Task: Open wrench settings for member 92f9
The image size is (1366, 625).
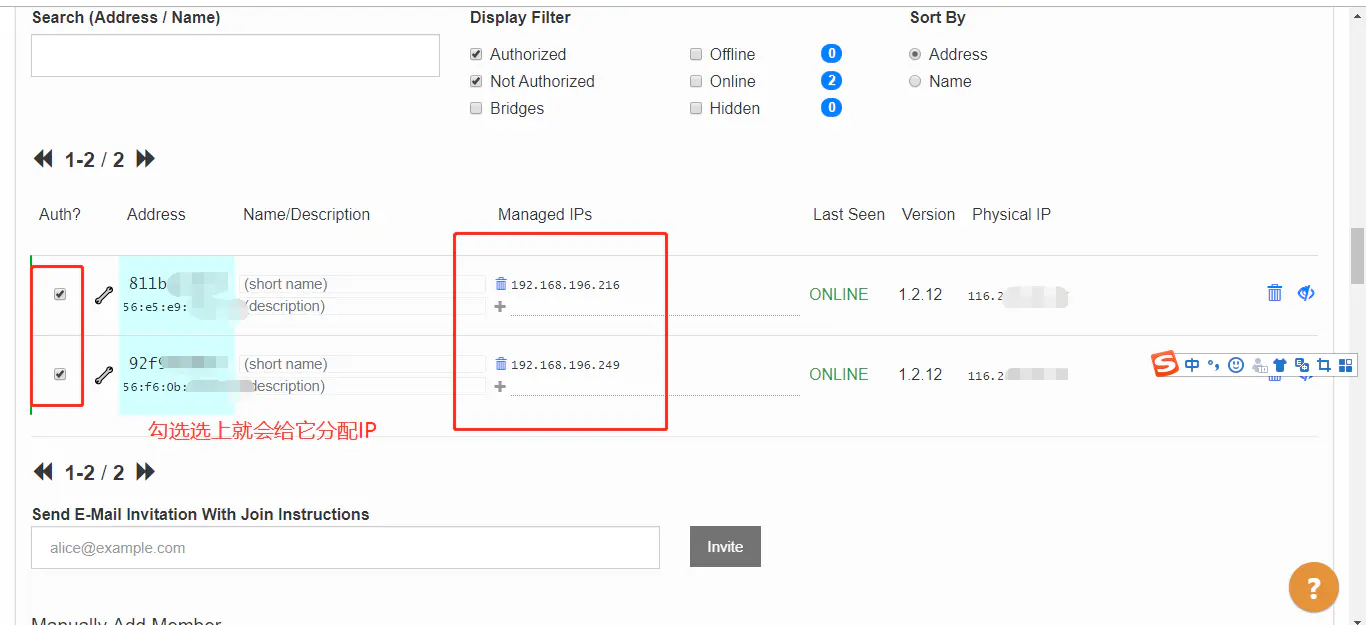Action: [103, 375]
